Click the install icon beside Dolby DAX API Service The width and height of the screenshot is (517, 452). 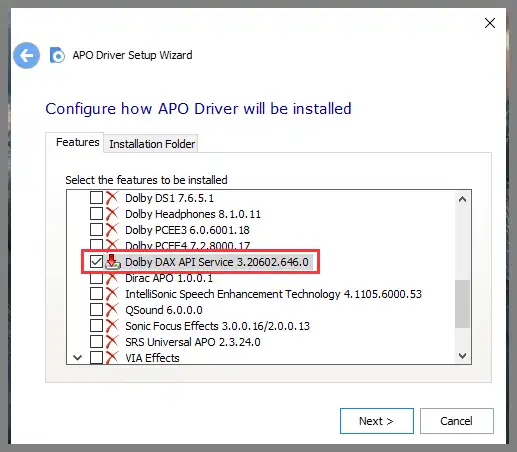point(112,262)
